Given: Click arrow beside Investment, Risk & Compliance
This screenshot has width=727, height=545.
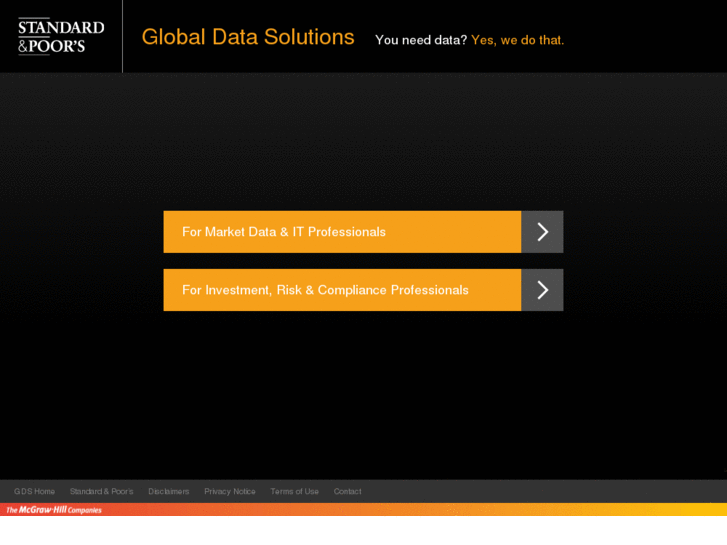Looking at the screenshot, I should click(x=542, y=290).
